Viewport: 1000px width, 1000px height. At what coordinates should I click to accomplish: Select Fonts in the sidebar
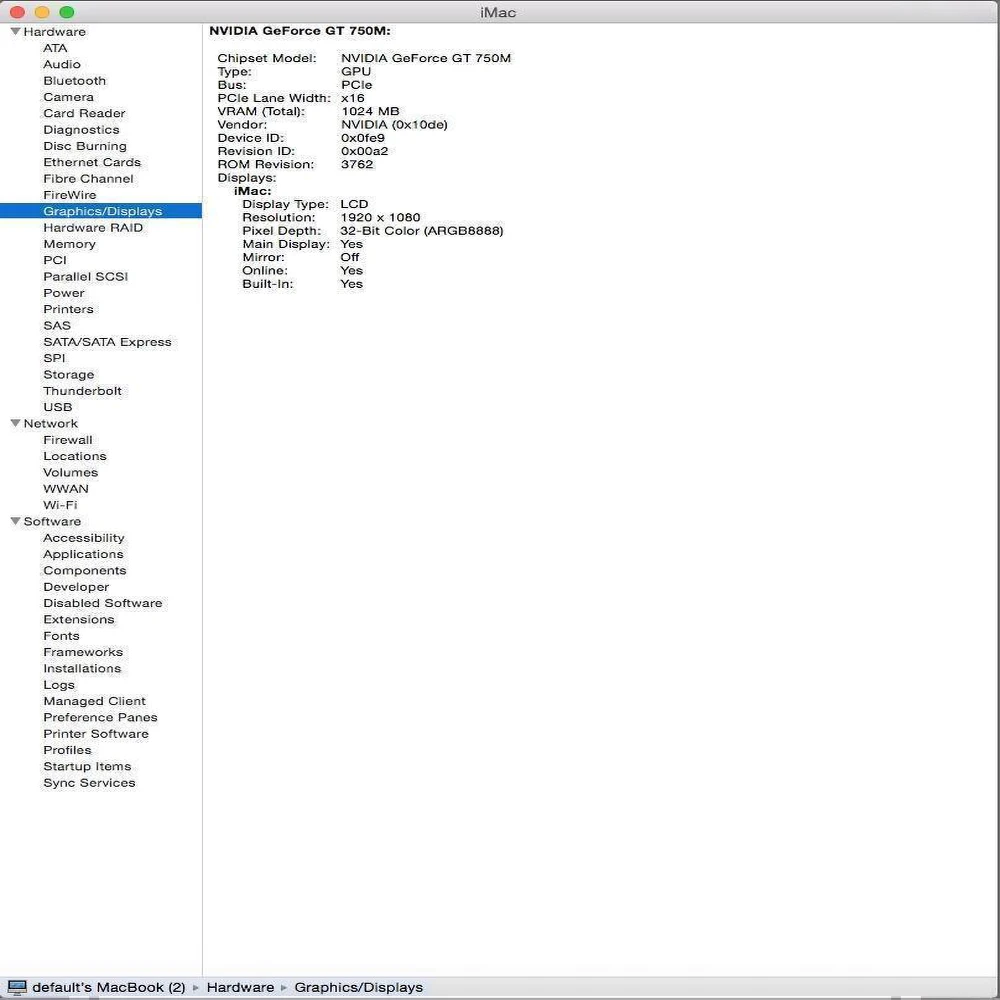click(61, 636)
